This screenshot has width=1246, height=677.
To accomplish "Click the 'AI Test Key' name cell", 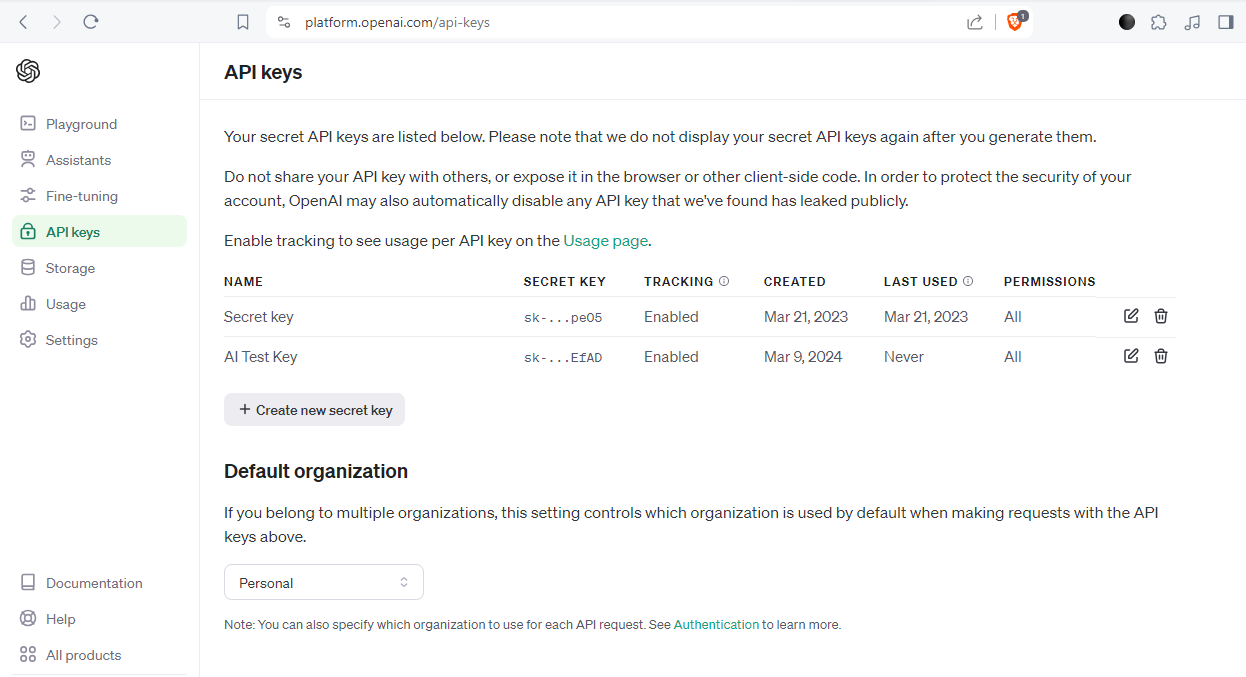I will 261,356.
